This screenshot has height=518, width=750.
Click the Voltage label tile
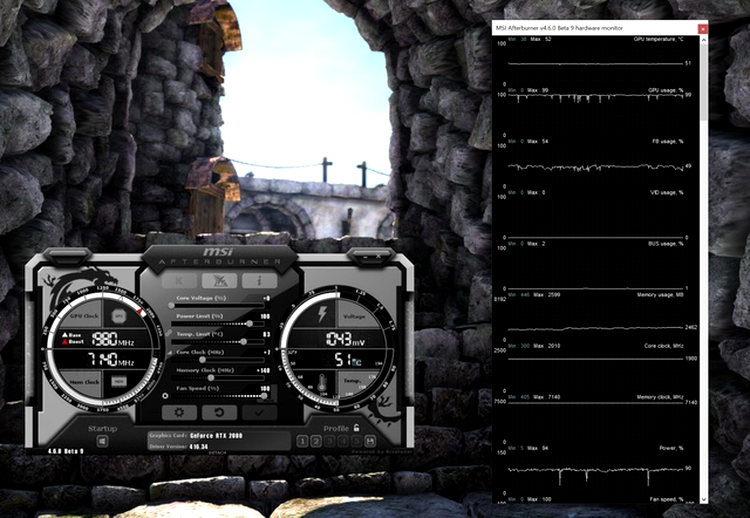[x=354, y=316]
